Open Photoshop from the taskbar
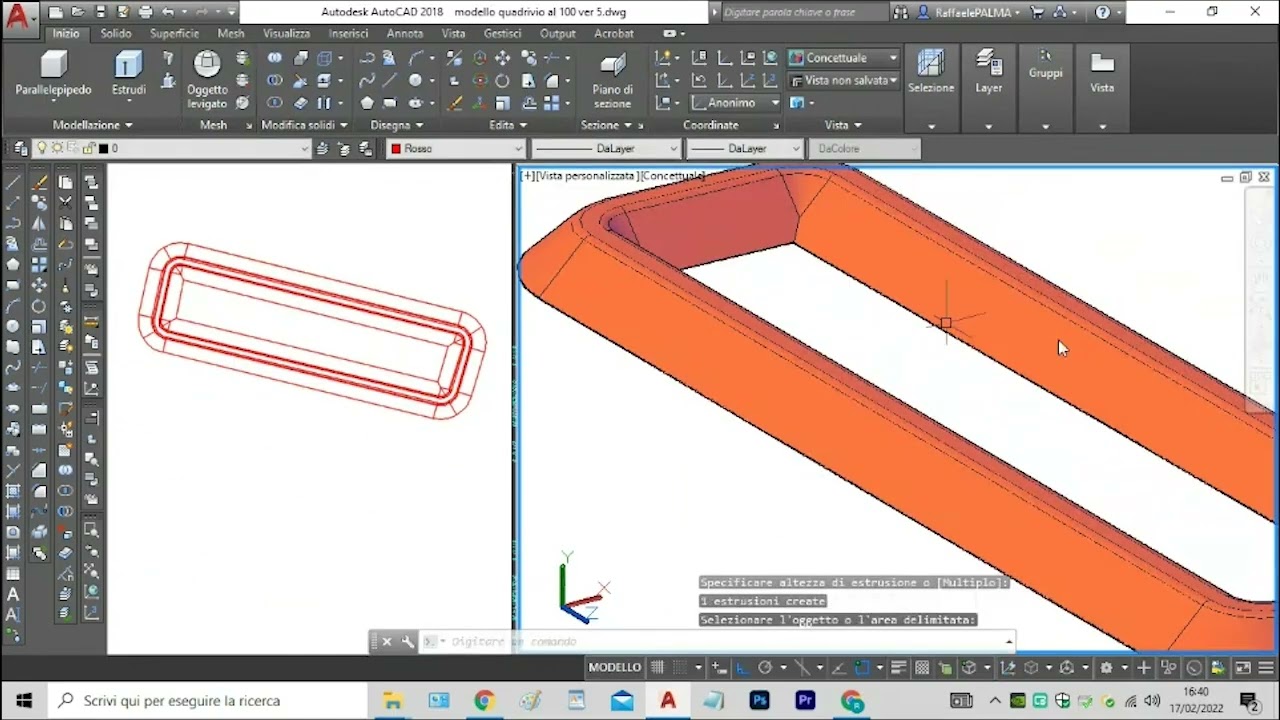Viewport: 1280px width, 720px height. (759, 700)
